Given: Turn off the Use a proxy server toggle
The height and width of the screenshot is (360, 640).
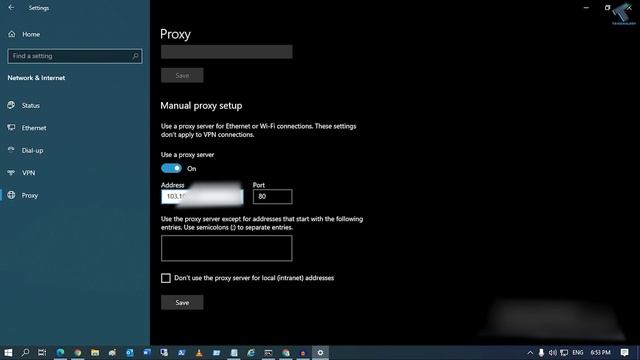Looking at the screenshot, I should (x=171, y=168).
